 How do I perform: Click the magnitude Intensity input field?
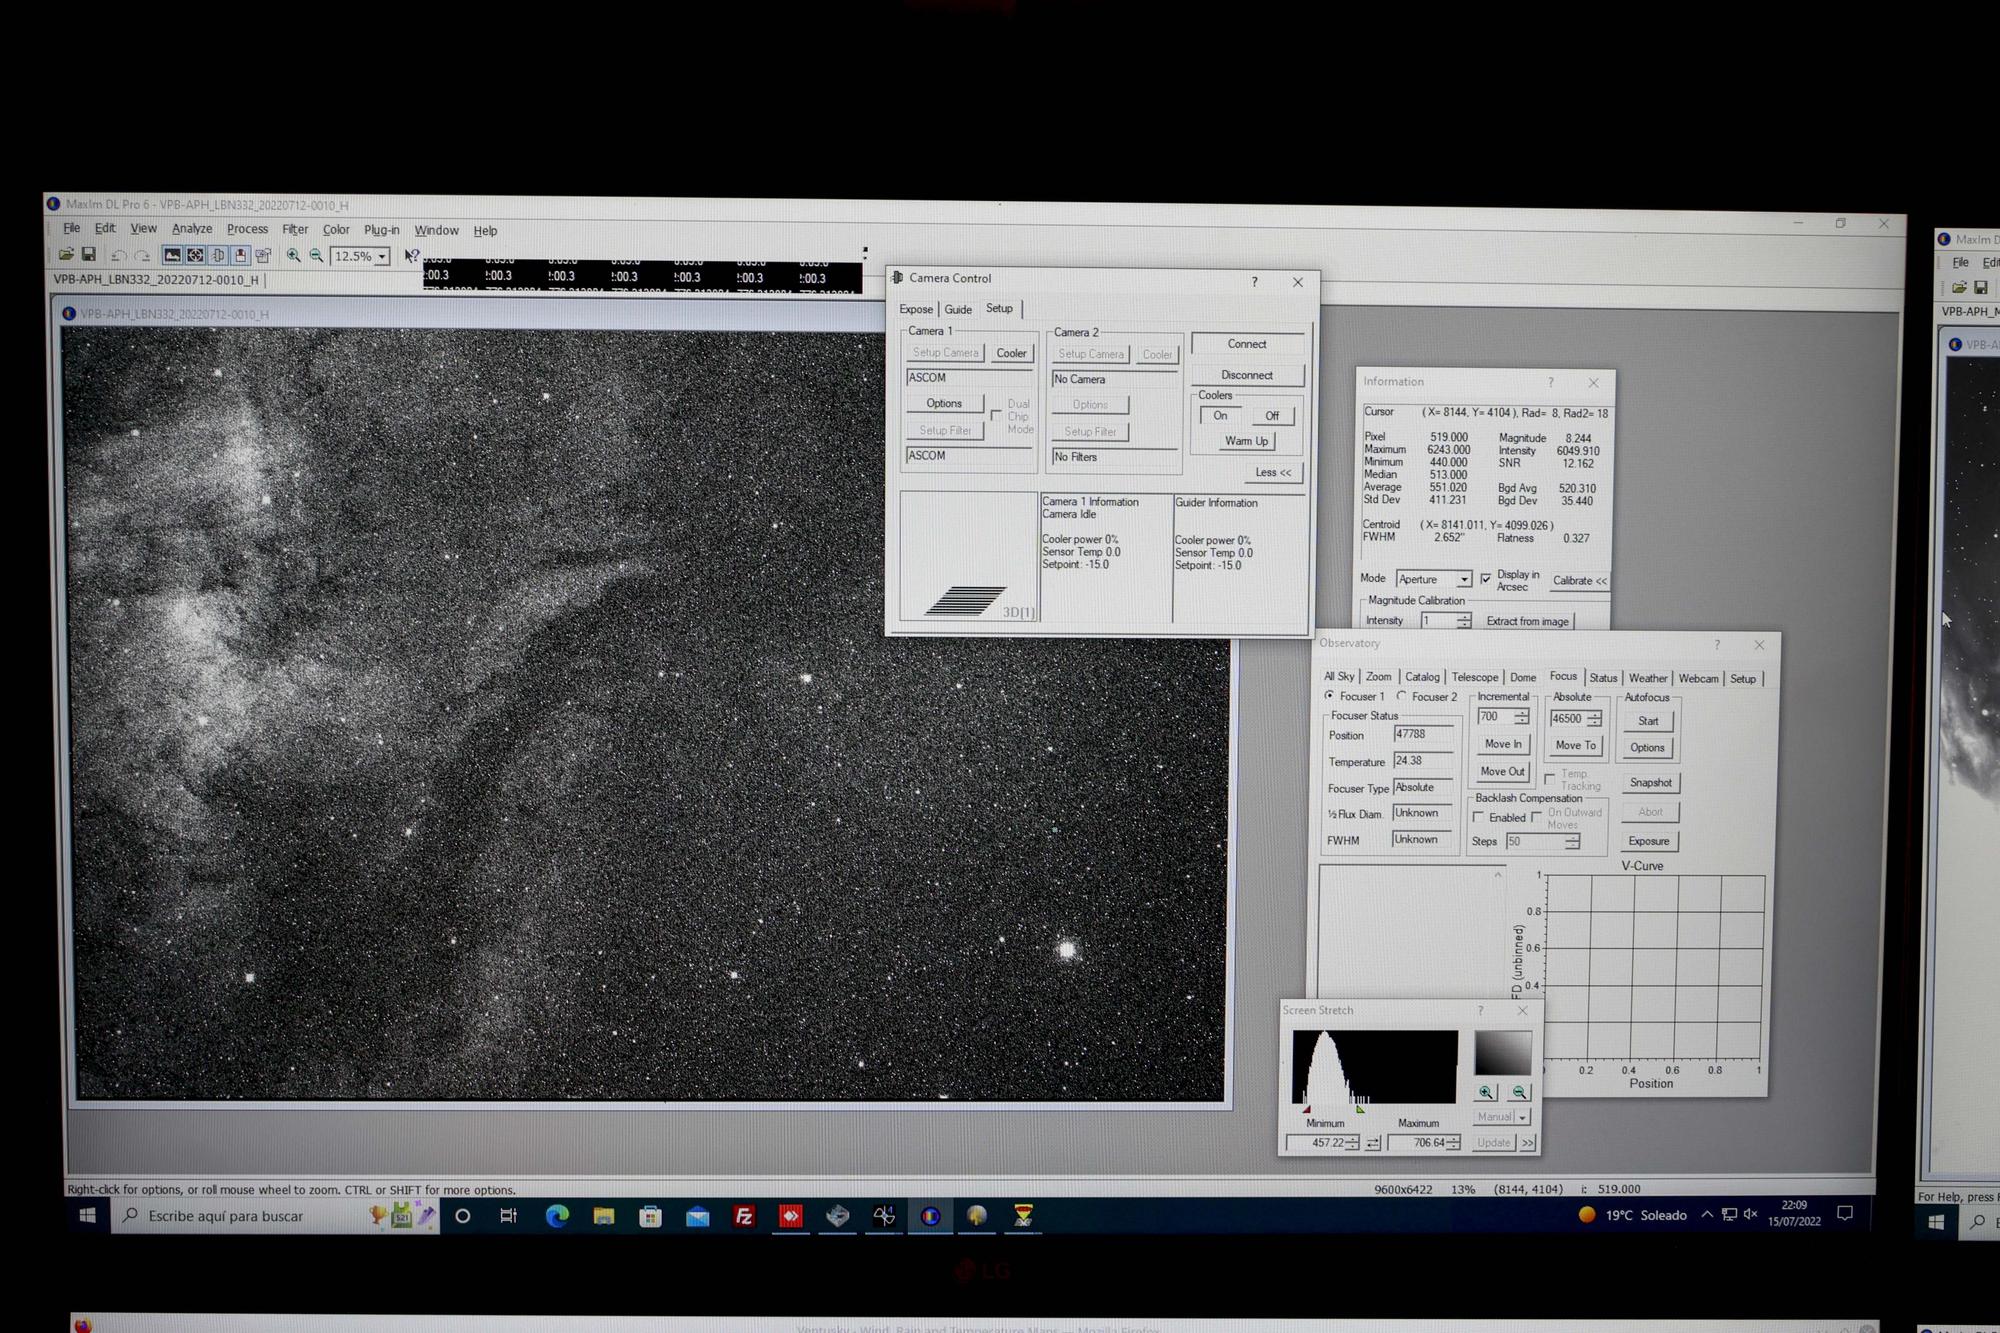coord(1438,621)
